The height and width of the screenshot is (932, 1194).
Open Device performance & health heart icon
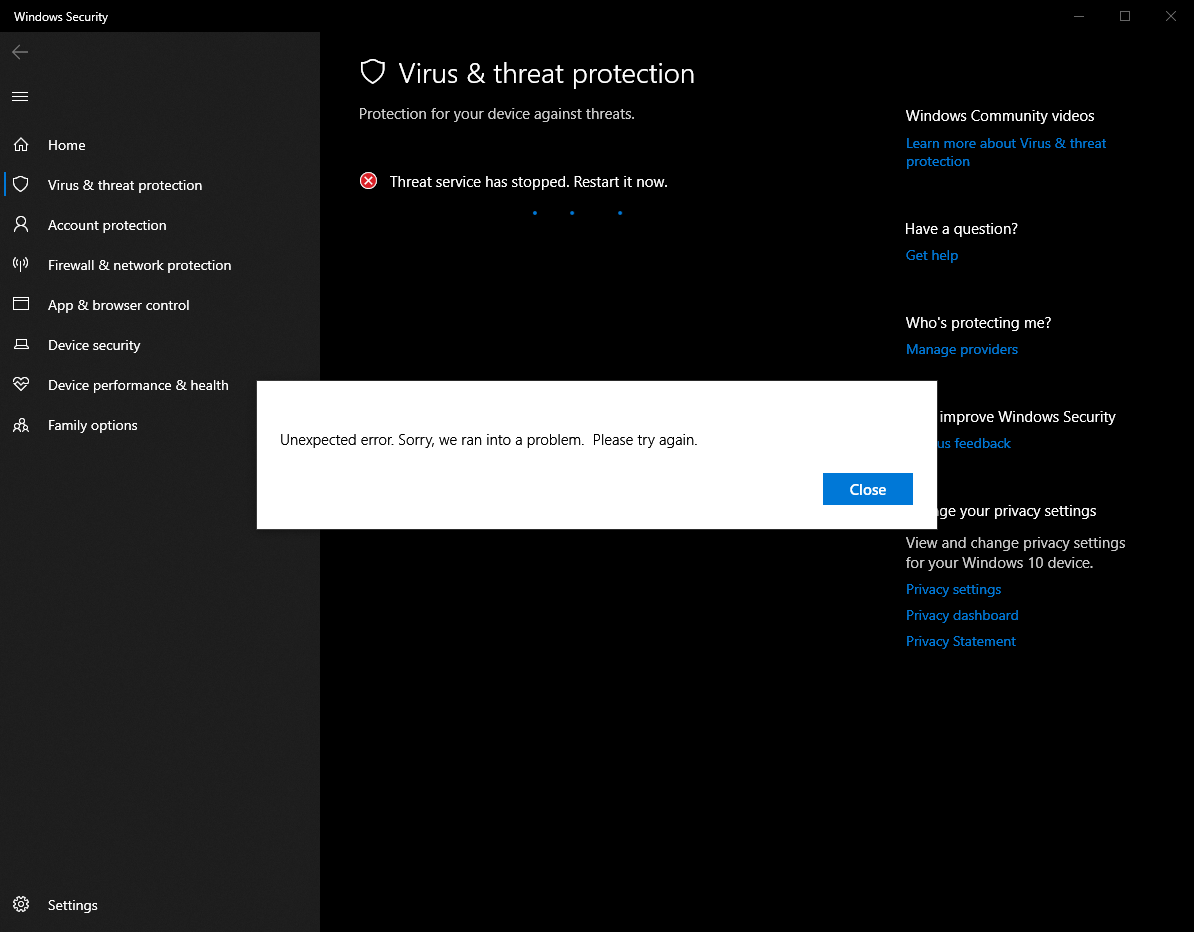21,384
